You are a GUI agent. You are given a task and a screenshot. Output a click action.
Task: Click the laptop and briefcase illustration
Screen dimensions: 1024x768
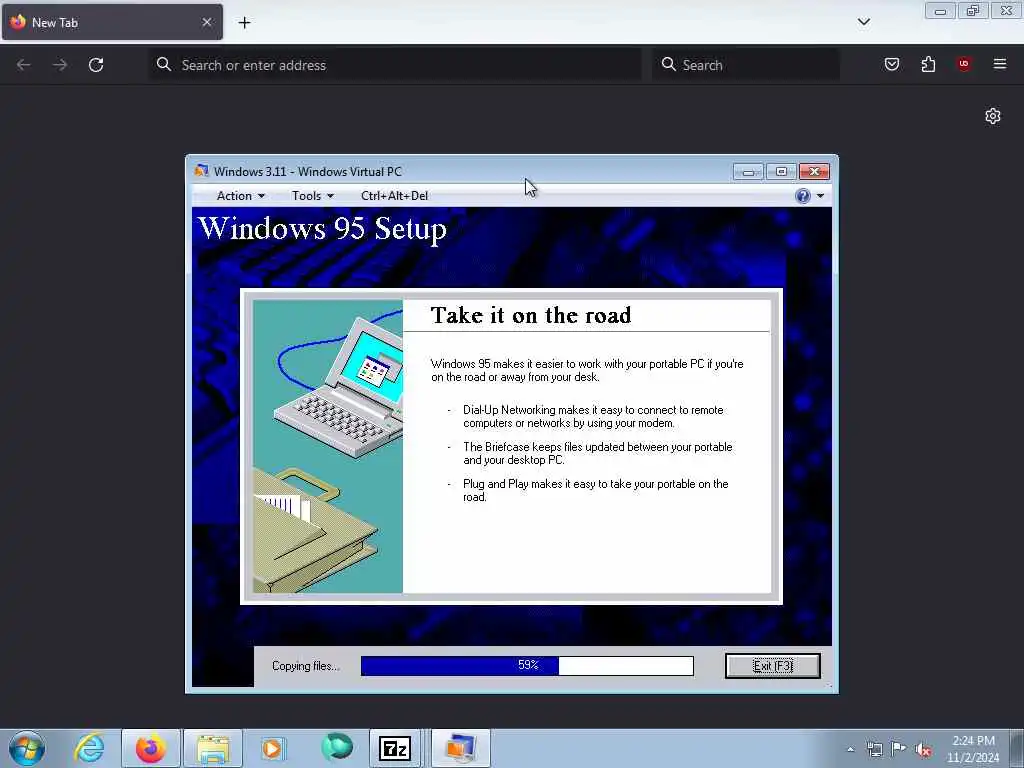coord(328,447)
